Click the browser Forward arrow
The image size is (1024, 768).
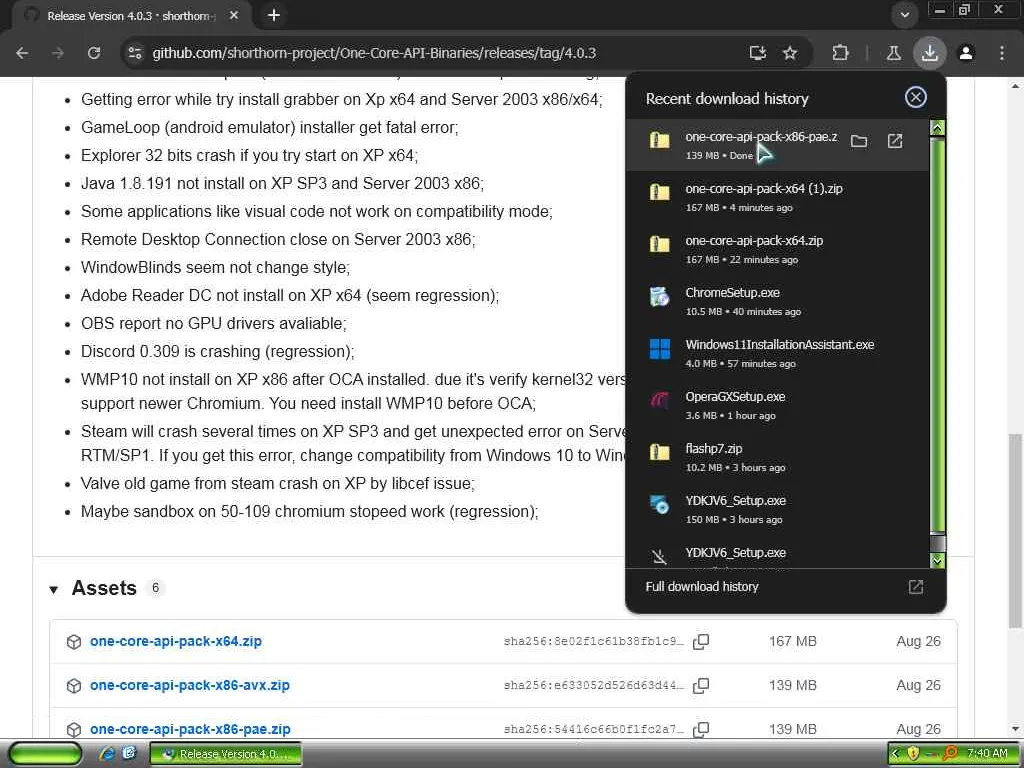point(58,53)
